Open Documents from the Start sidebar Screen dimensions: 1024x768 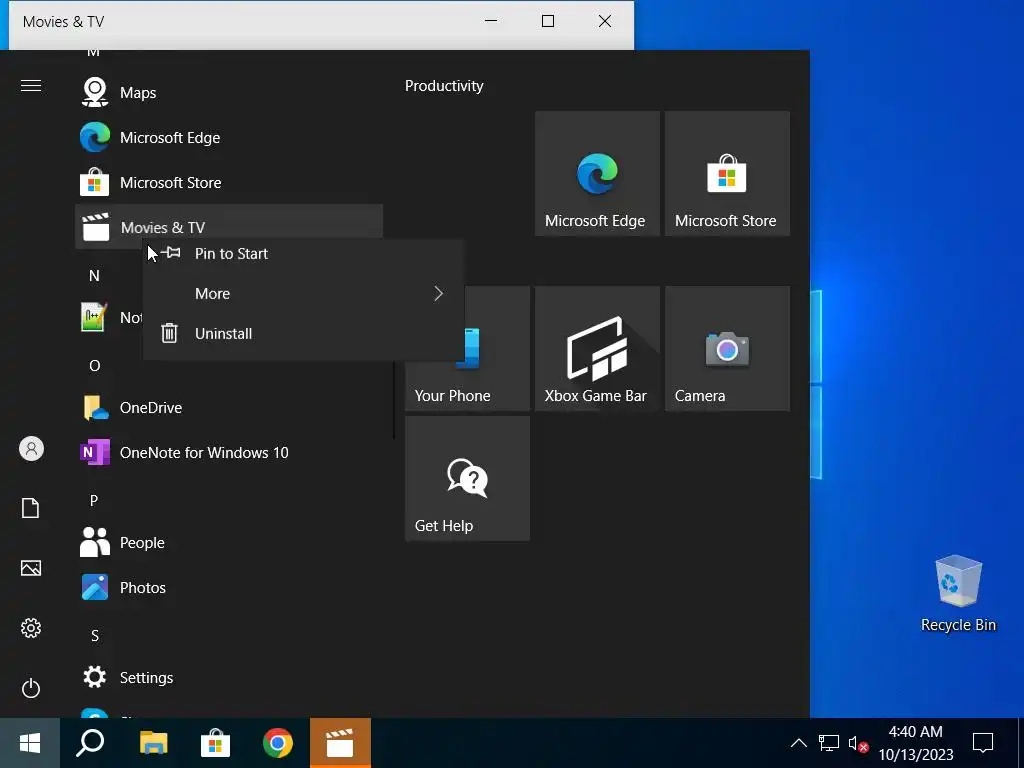[x=31, y=508]
